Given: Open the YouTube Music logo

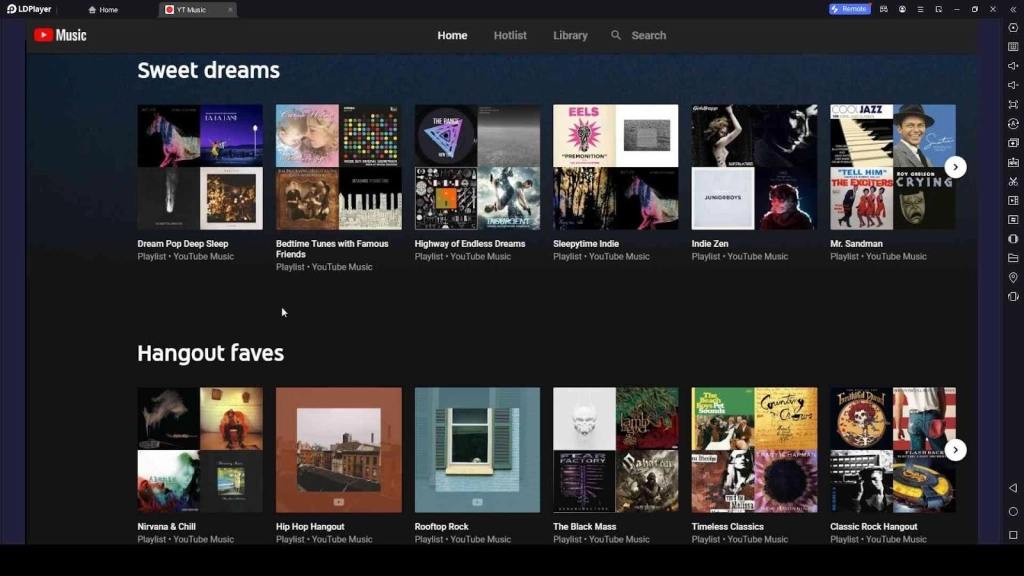Looking at the screenshot, I should coord(60,34).
